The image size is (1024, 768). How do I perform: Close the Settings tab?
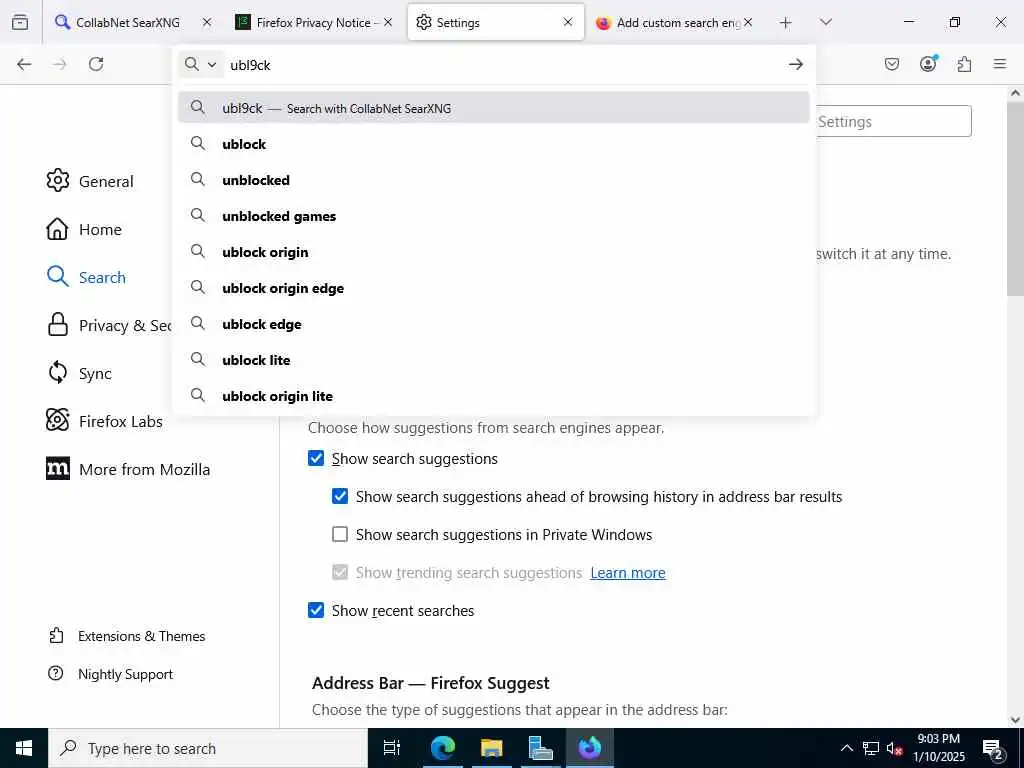tap(568, 22)
